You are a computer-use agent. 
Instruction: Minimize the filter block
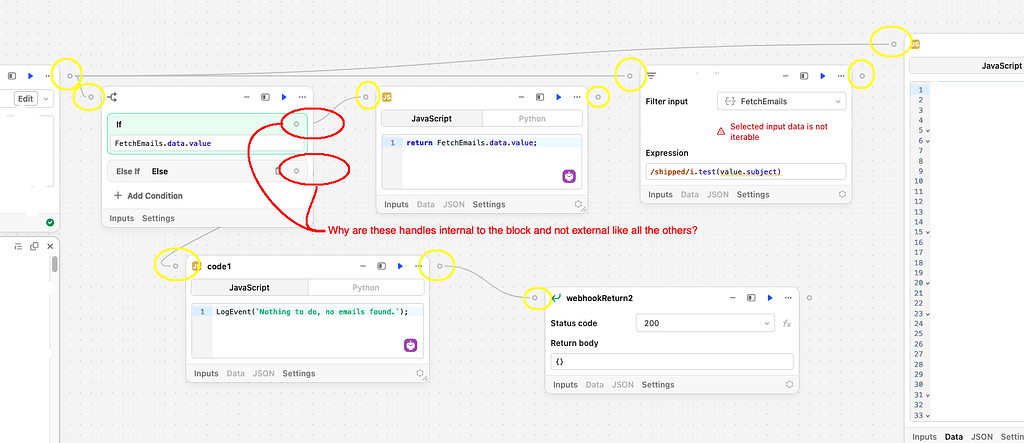click(x=786, y=76)
